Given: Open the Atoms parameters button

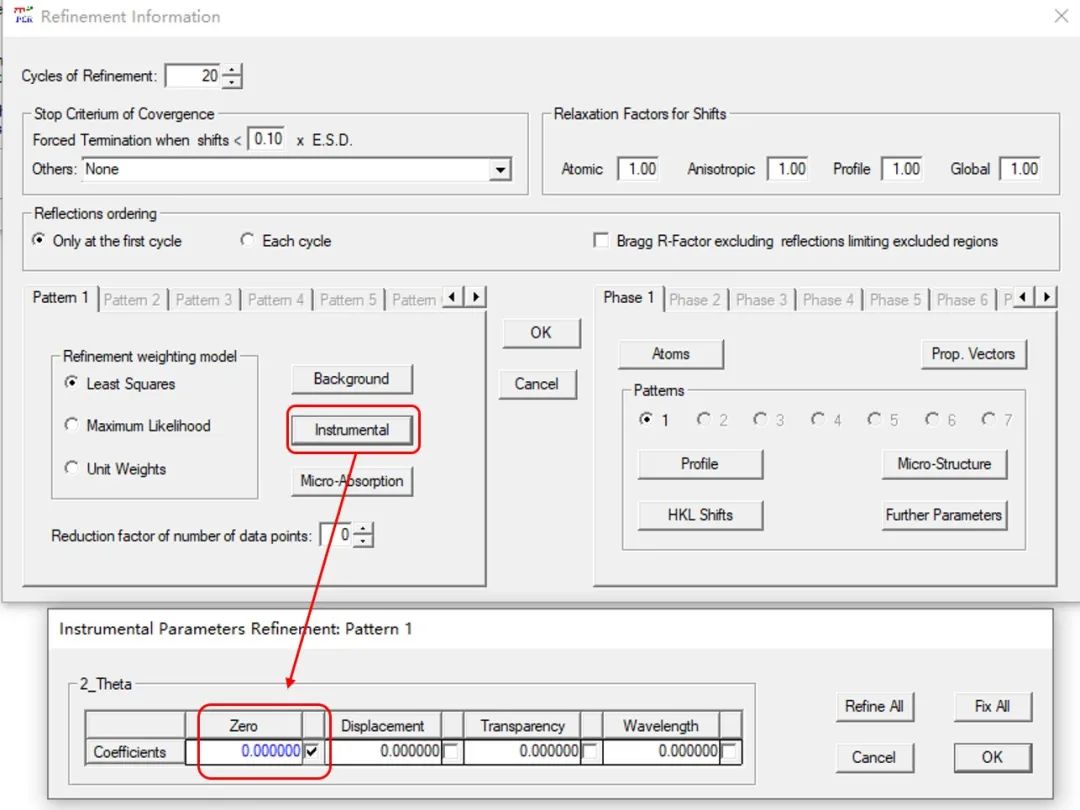Looking at the screenshot, I should (x=670, y=354).
